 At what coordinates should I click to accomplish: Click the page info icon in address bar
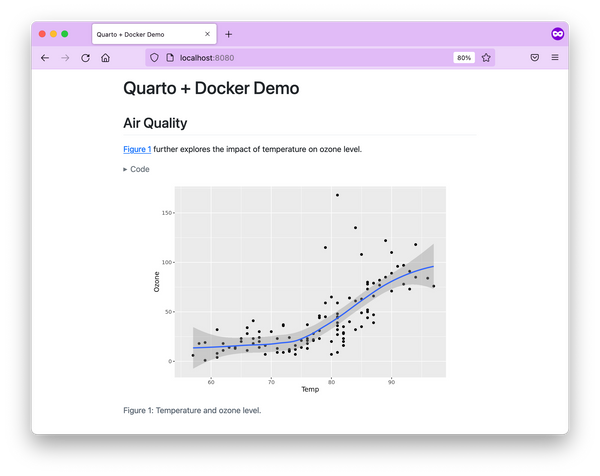pos(170,58)
